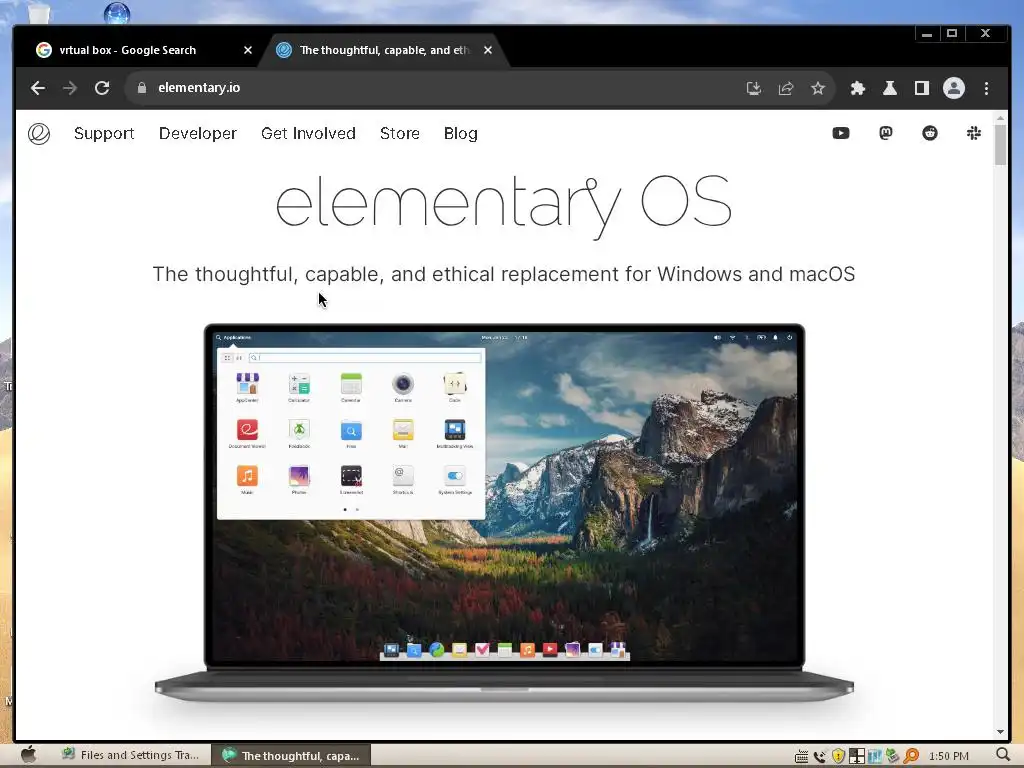Select the elementary tab titled The thoughtful, capable
The width and height of the screenshot is (1024, 768).
(383, 50)
